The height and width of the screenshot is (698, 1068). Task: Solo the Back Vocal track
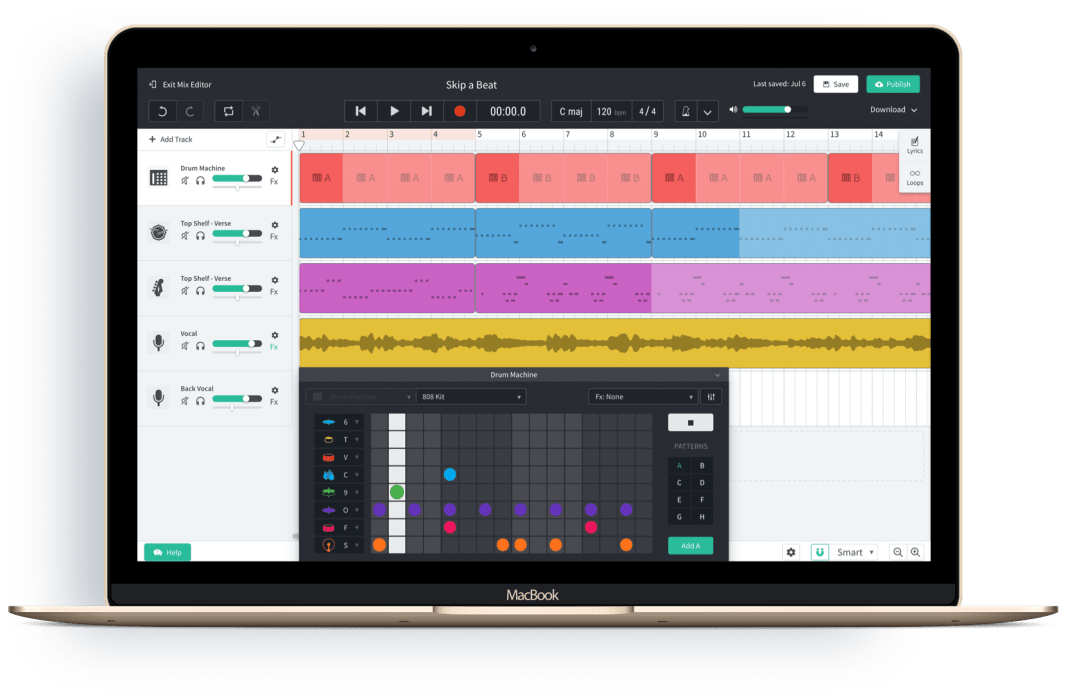tap(200, 401)
